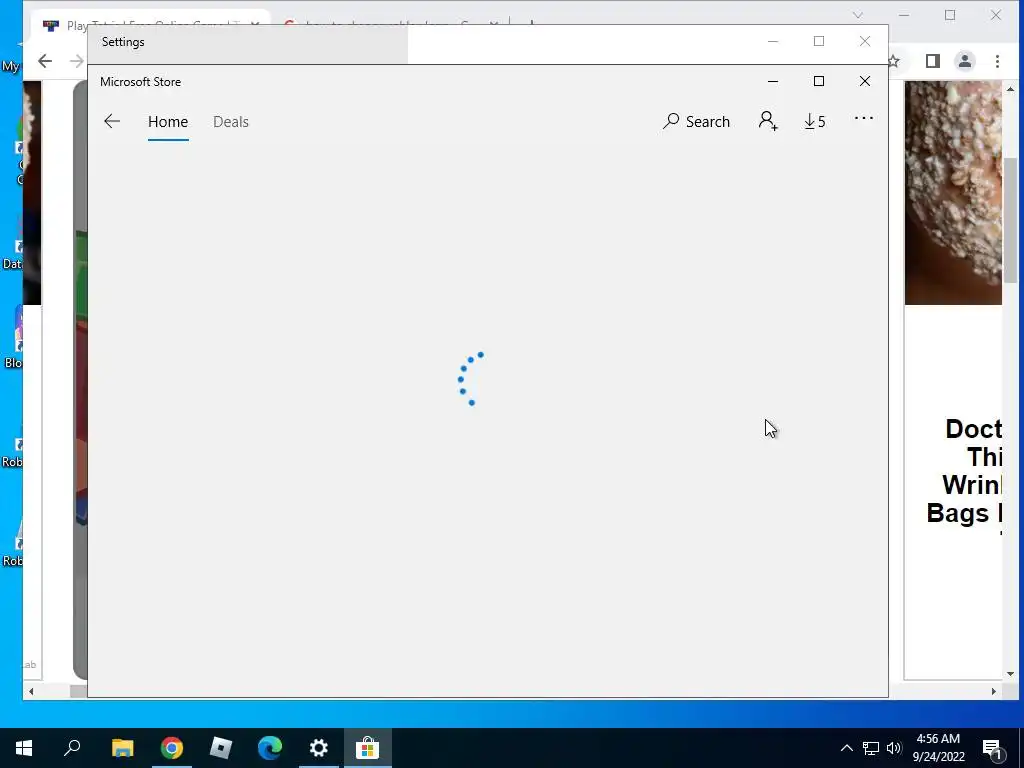Maximize the Microsoft Store window
1024x768 pixels.
tap(818, 81)
